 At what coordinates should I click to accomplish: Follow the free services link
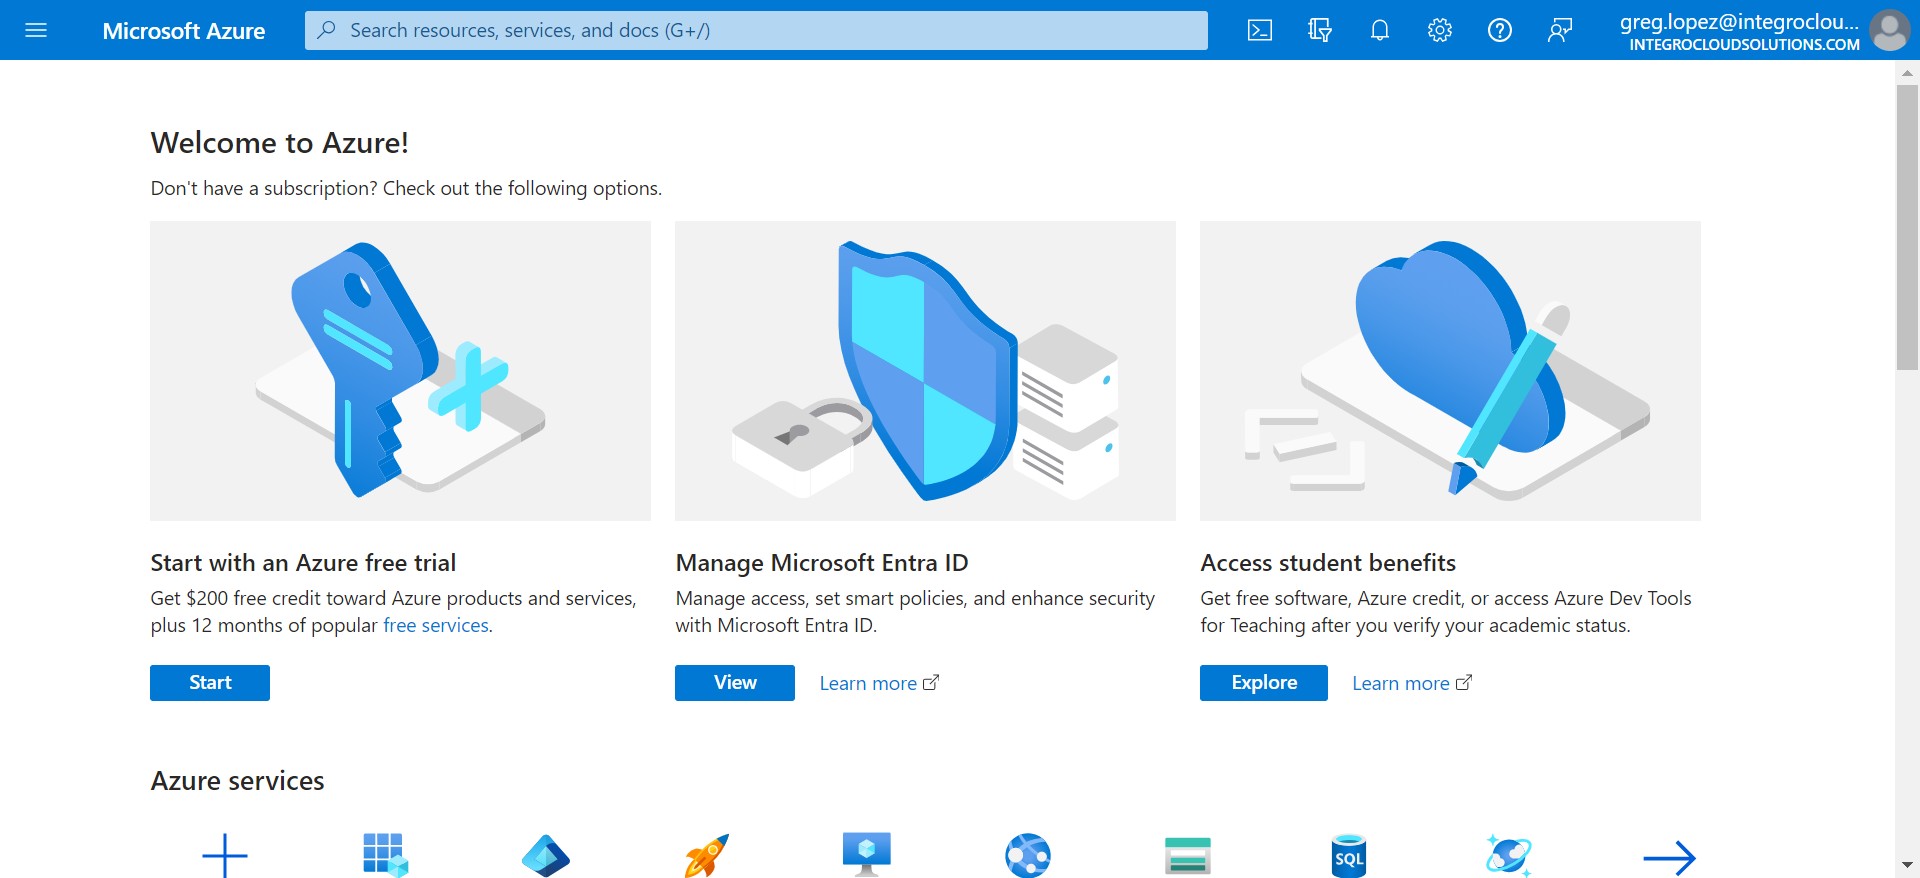tap(436, 625)
